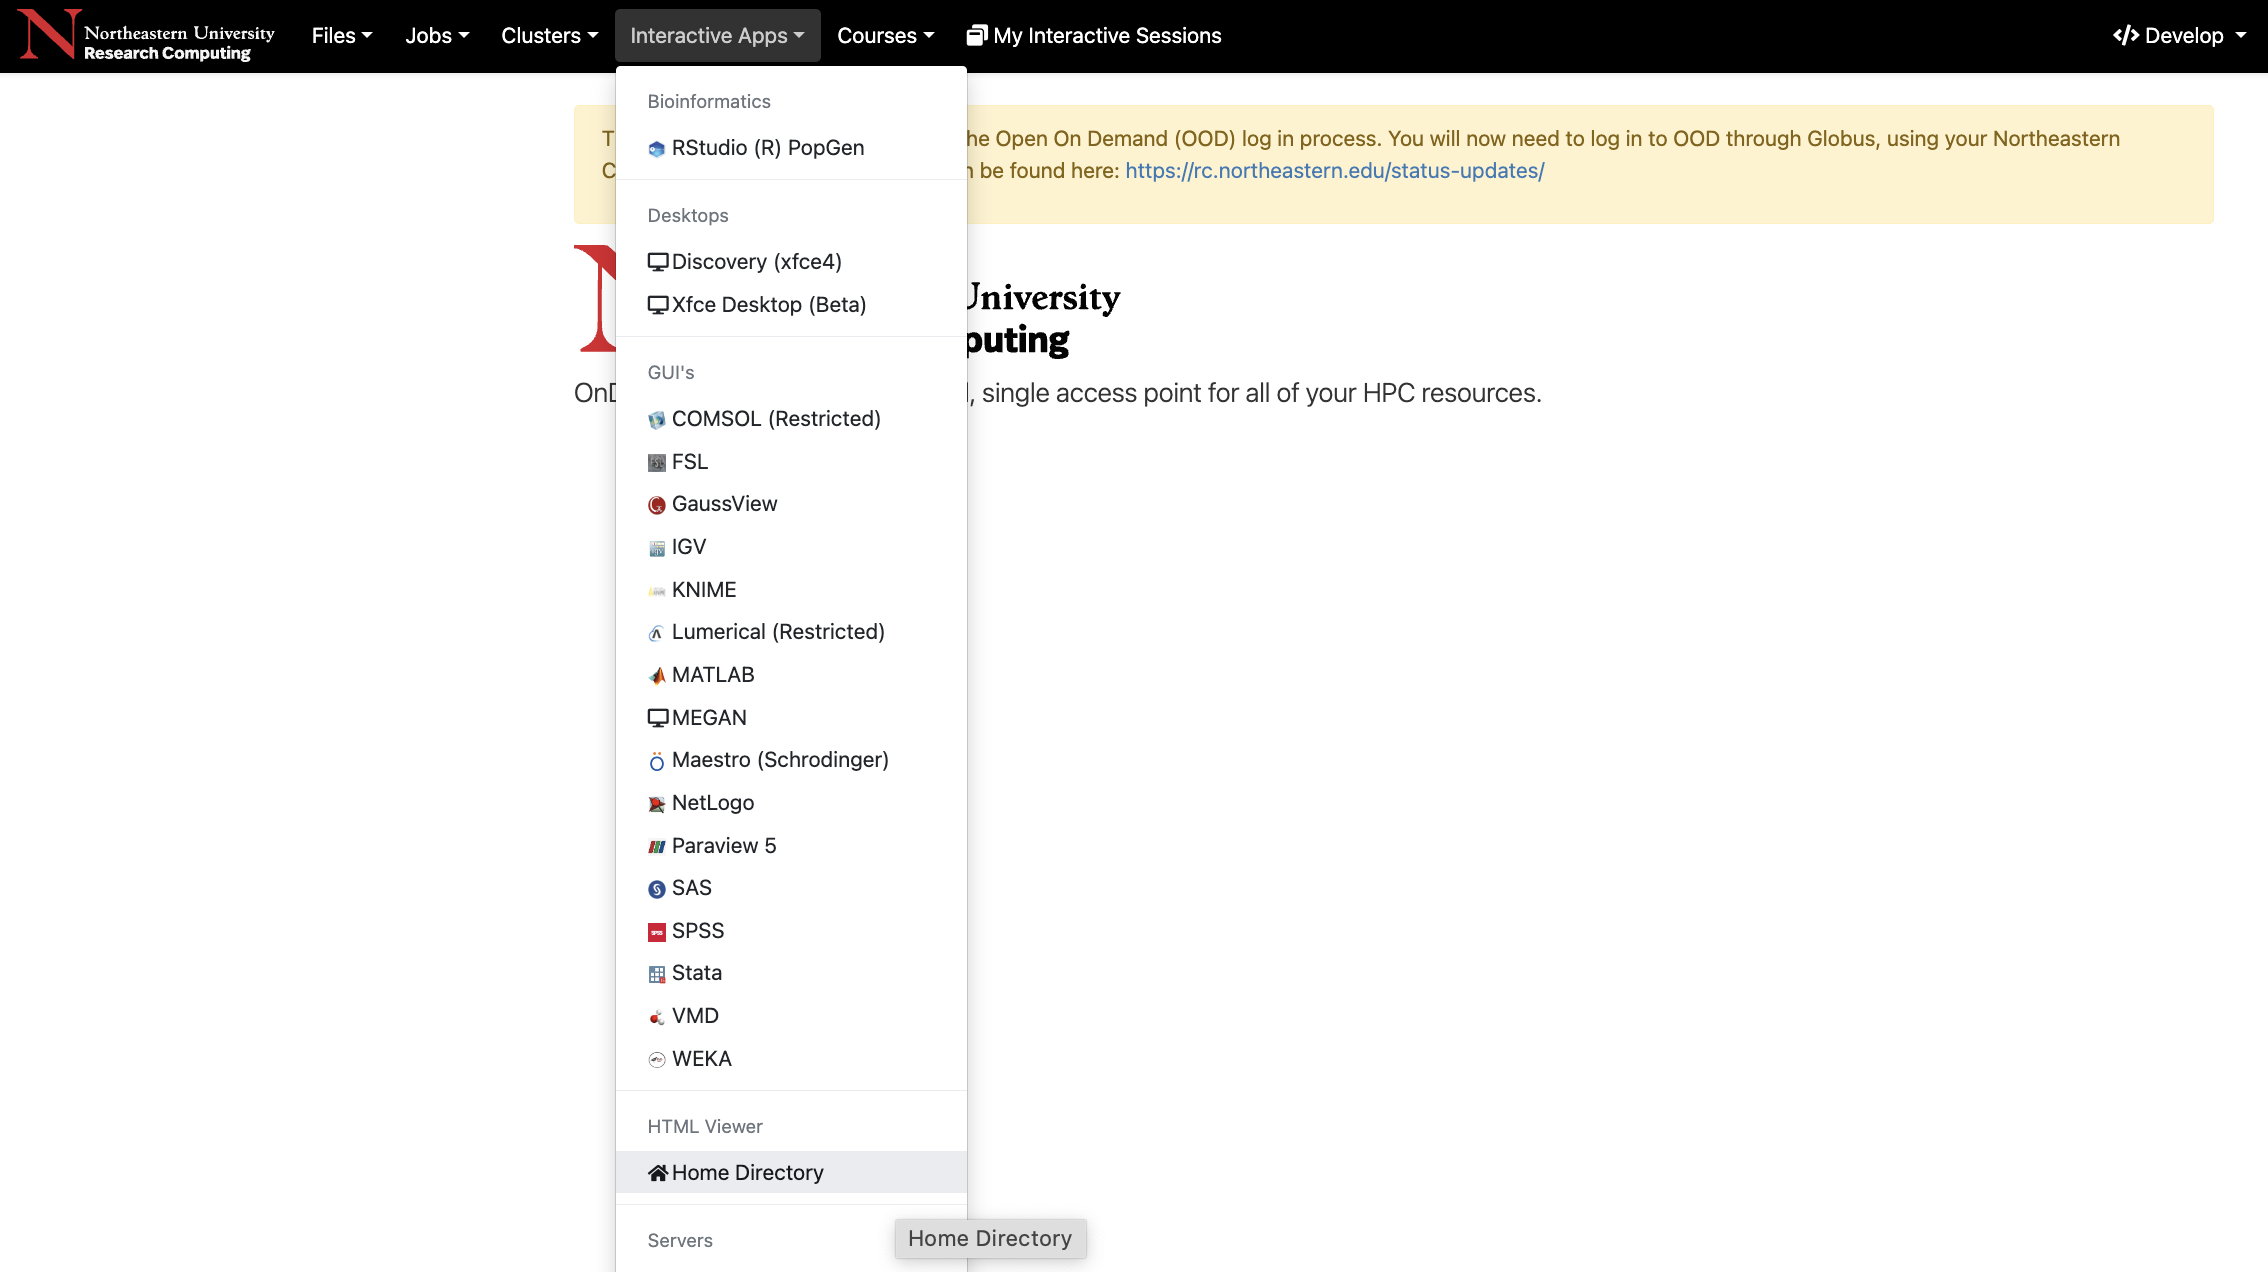Click the WEKA app icon
The width and height of the screenshot is (2268, 1272).
tap(657, 1060)
